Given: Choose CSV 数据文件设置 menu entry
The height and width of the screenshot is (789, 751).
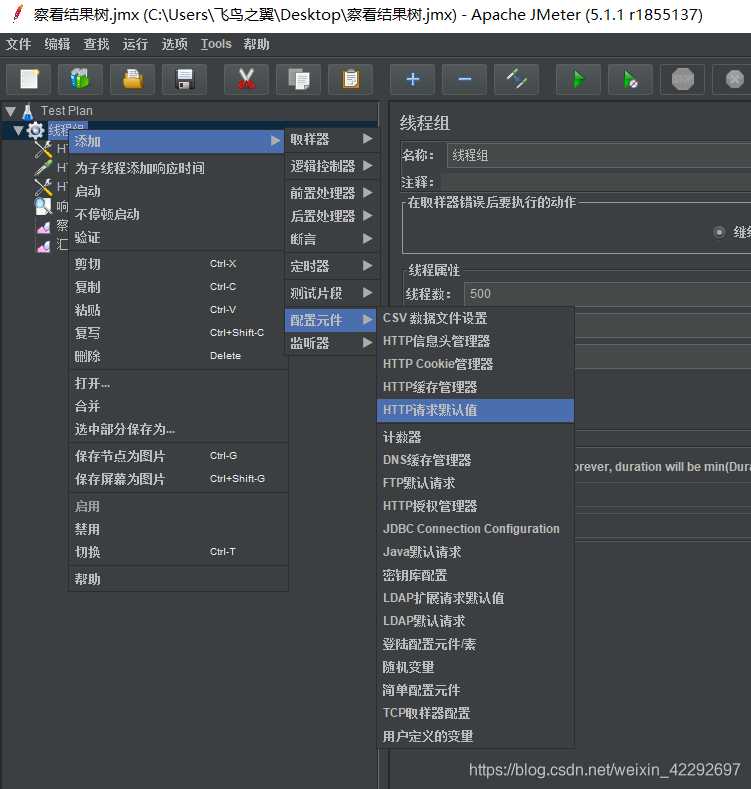Looking at the screenshot, I should [x=475, y=318].
